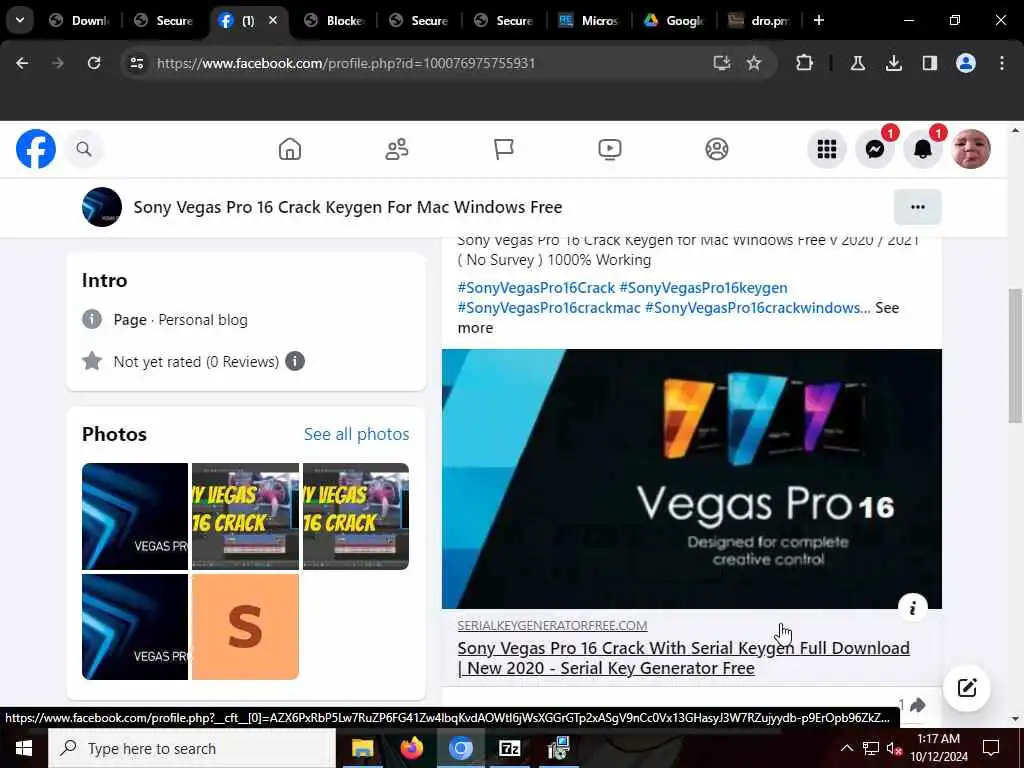Close the active Facebook tab
Viewport: 1024px width, 768px height.
tap(273, 20)
